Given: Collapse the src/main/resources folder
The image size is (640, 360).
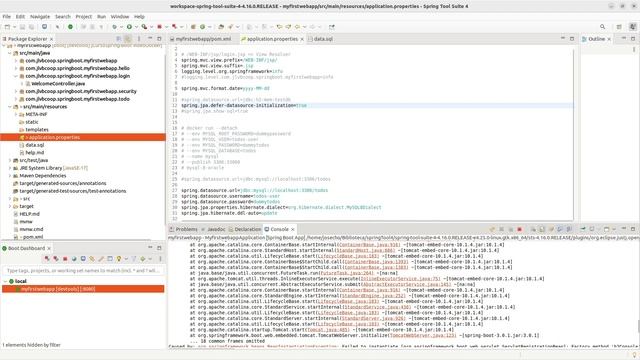Looking at the screenshot, I should pyautogui.click(x=10, y=107).
